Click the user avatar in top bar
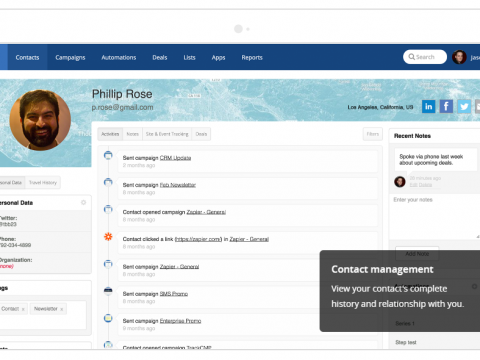The height and width of the screenshot is (360, 480). click(459, 57)
